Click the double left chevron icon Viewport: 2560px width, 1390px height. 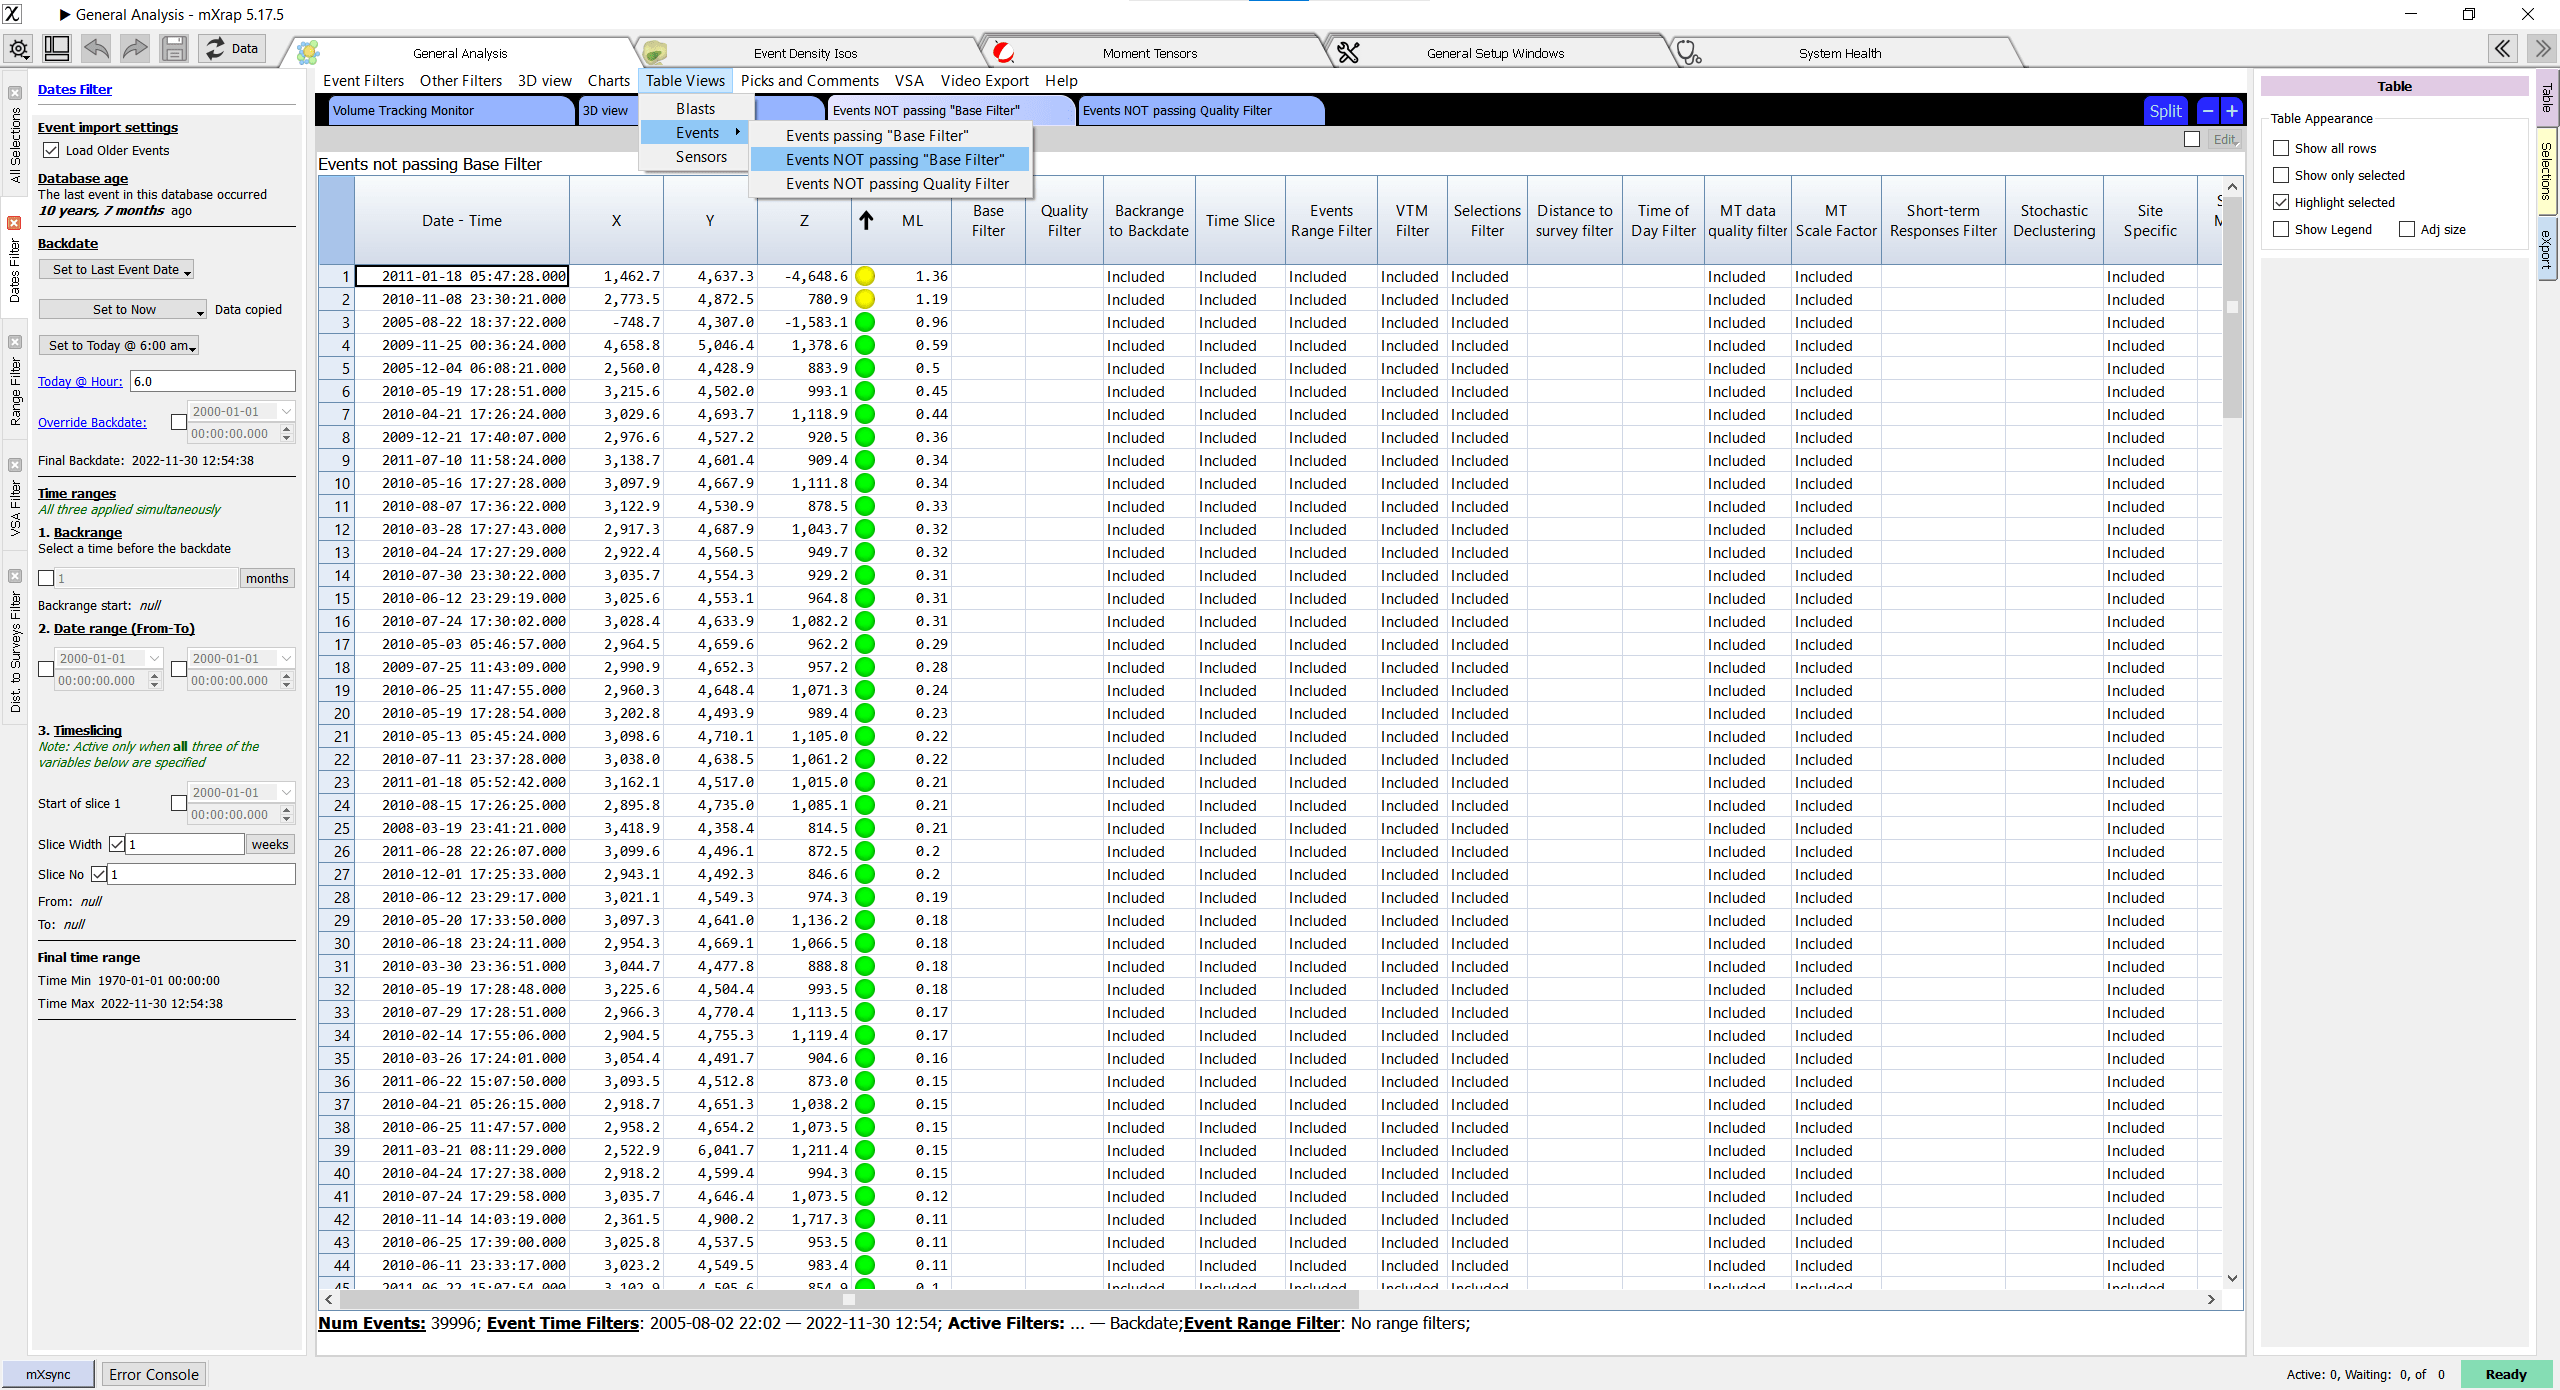click(2503, 48)
